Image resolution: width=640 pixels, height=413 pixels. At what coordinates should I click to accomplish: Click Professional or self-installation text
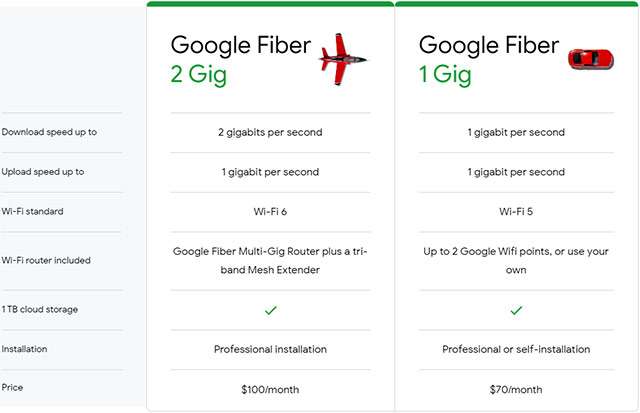click(x=516, y=349)
